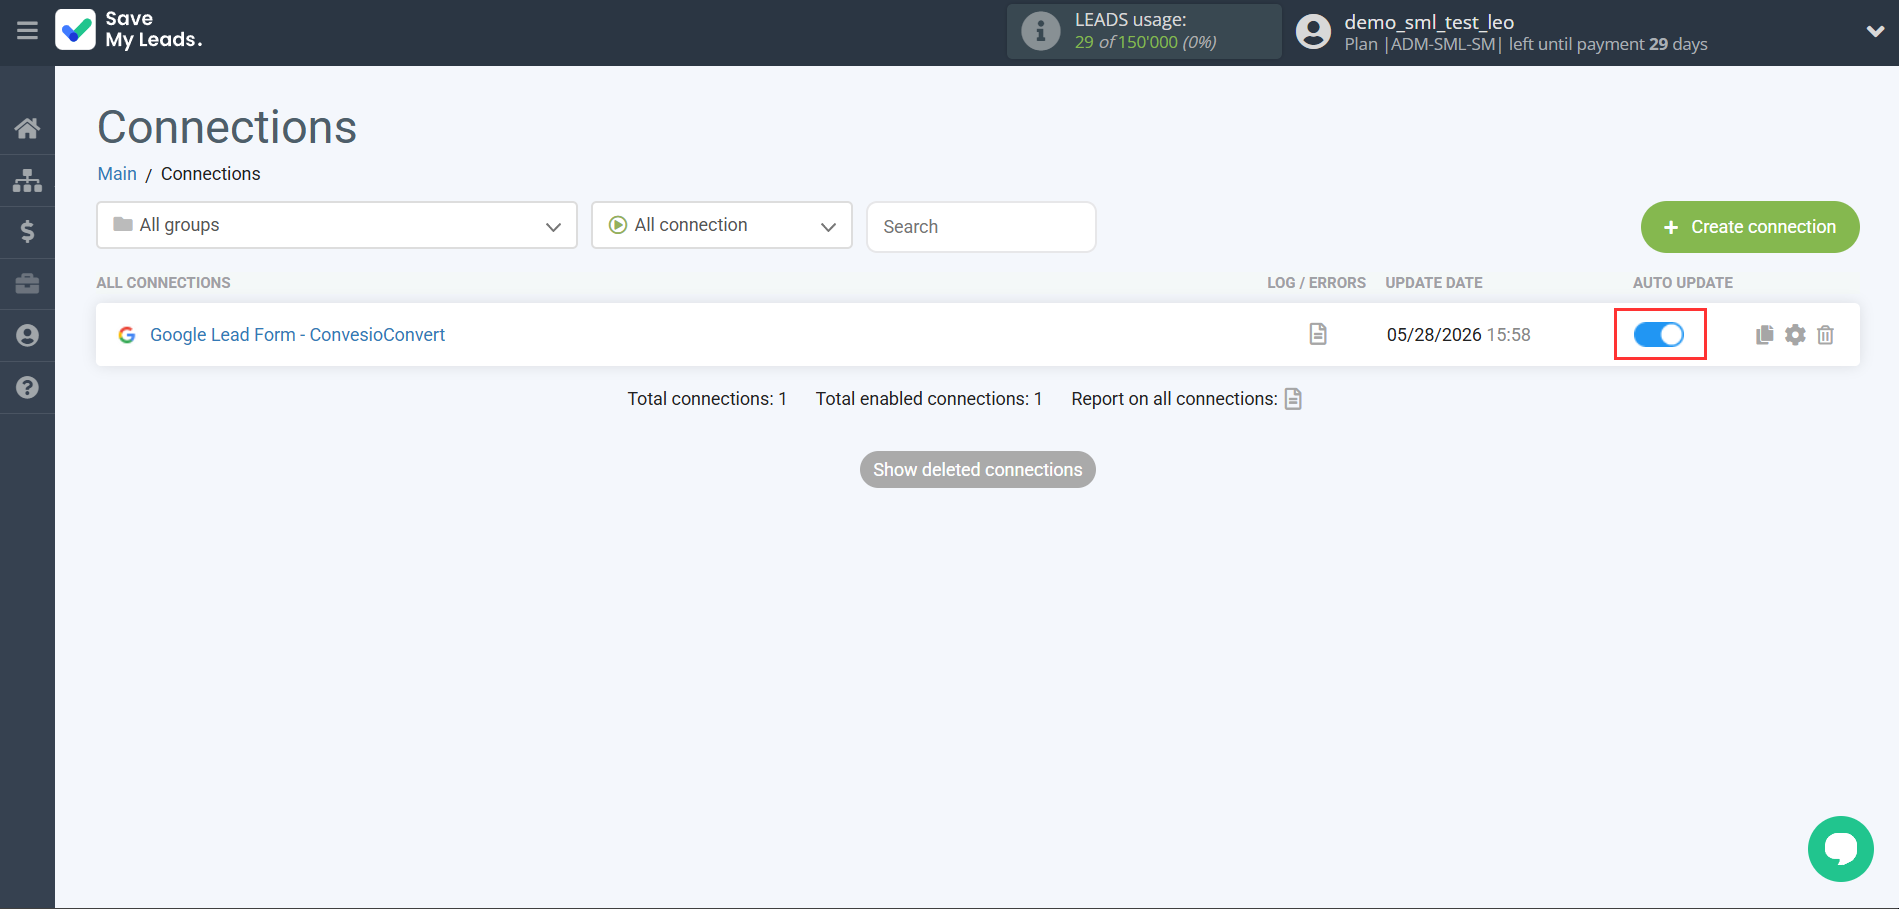This screenshot has width=1899, height=909.
Task: Click Show deleted connections button
Action: point(978,470)
